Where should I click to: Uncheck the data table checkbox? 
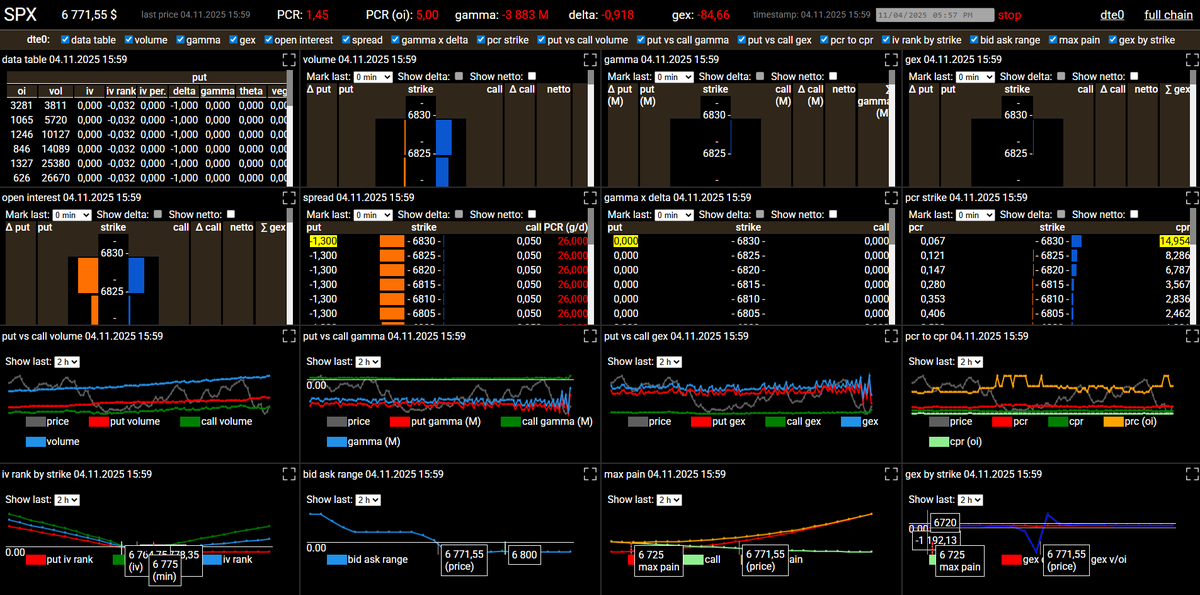(x=65, y=40)
